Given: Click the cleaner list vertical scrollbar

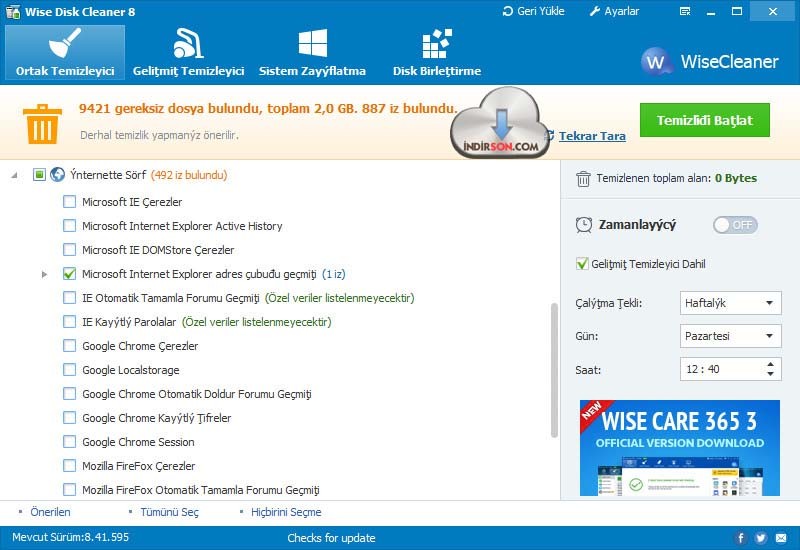Looking at the screenshot, I should coord(554,370).
